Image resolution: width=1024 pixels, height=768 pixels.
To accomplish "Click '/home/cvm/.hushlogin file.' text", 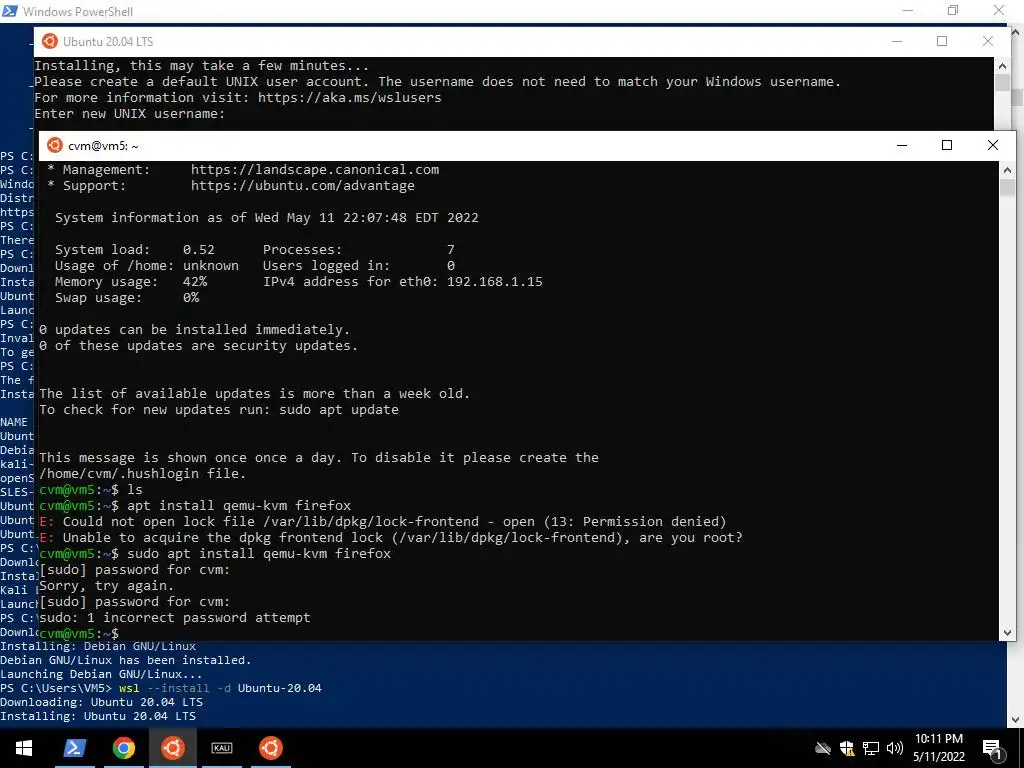I will click(142, 473).
